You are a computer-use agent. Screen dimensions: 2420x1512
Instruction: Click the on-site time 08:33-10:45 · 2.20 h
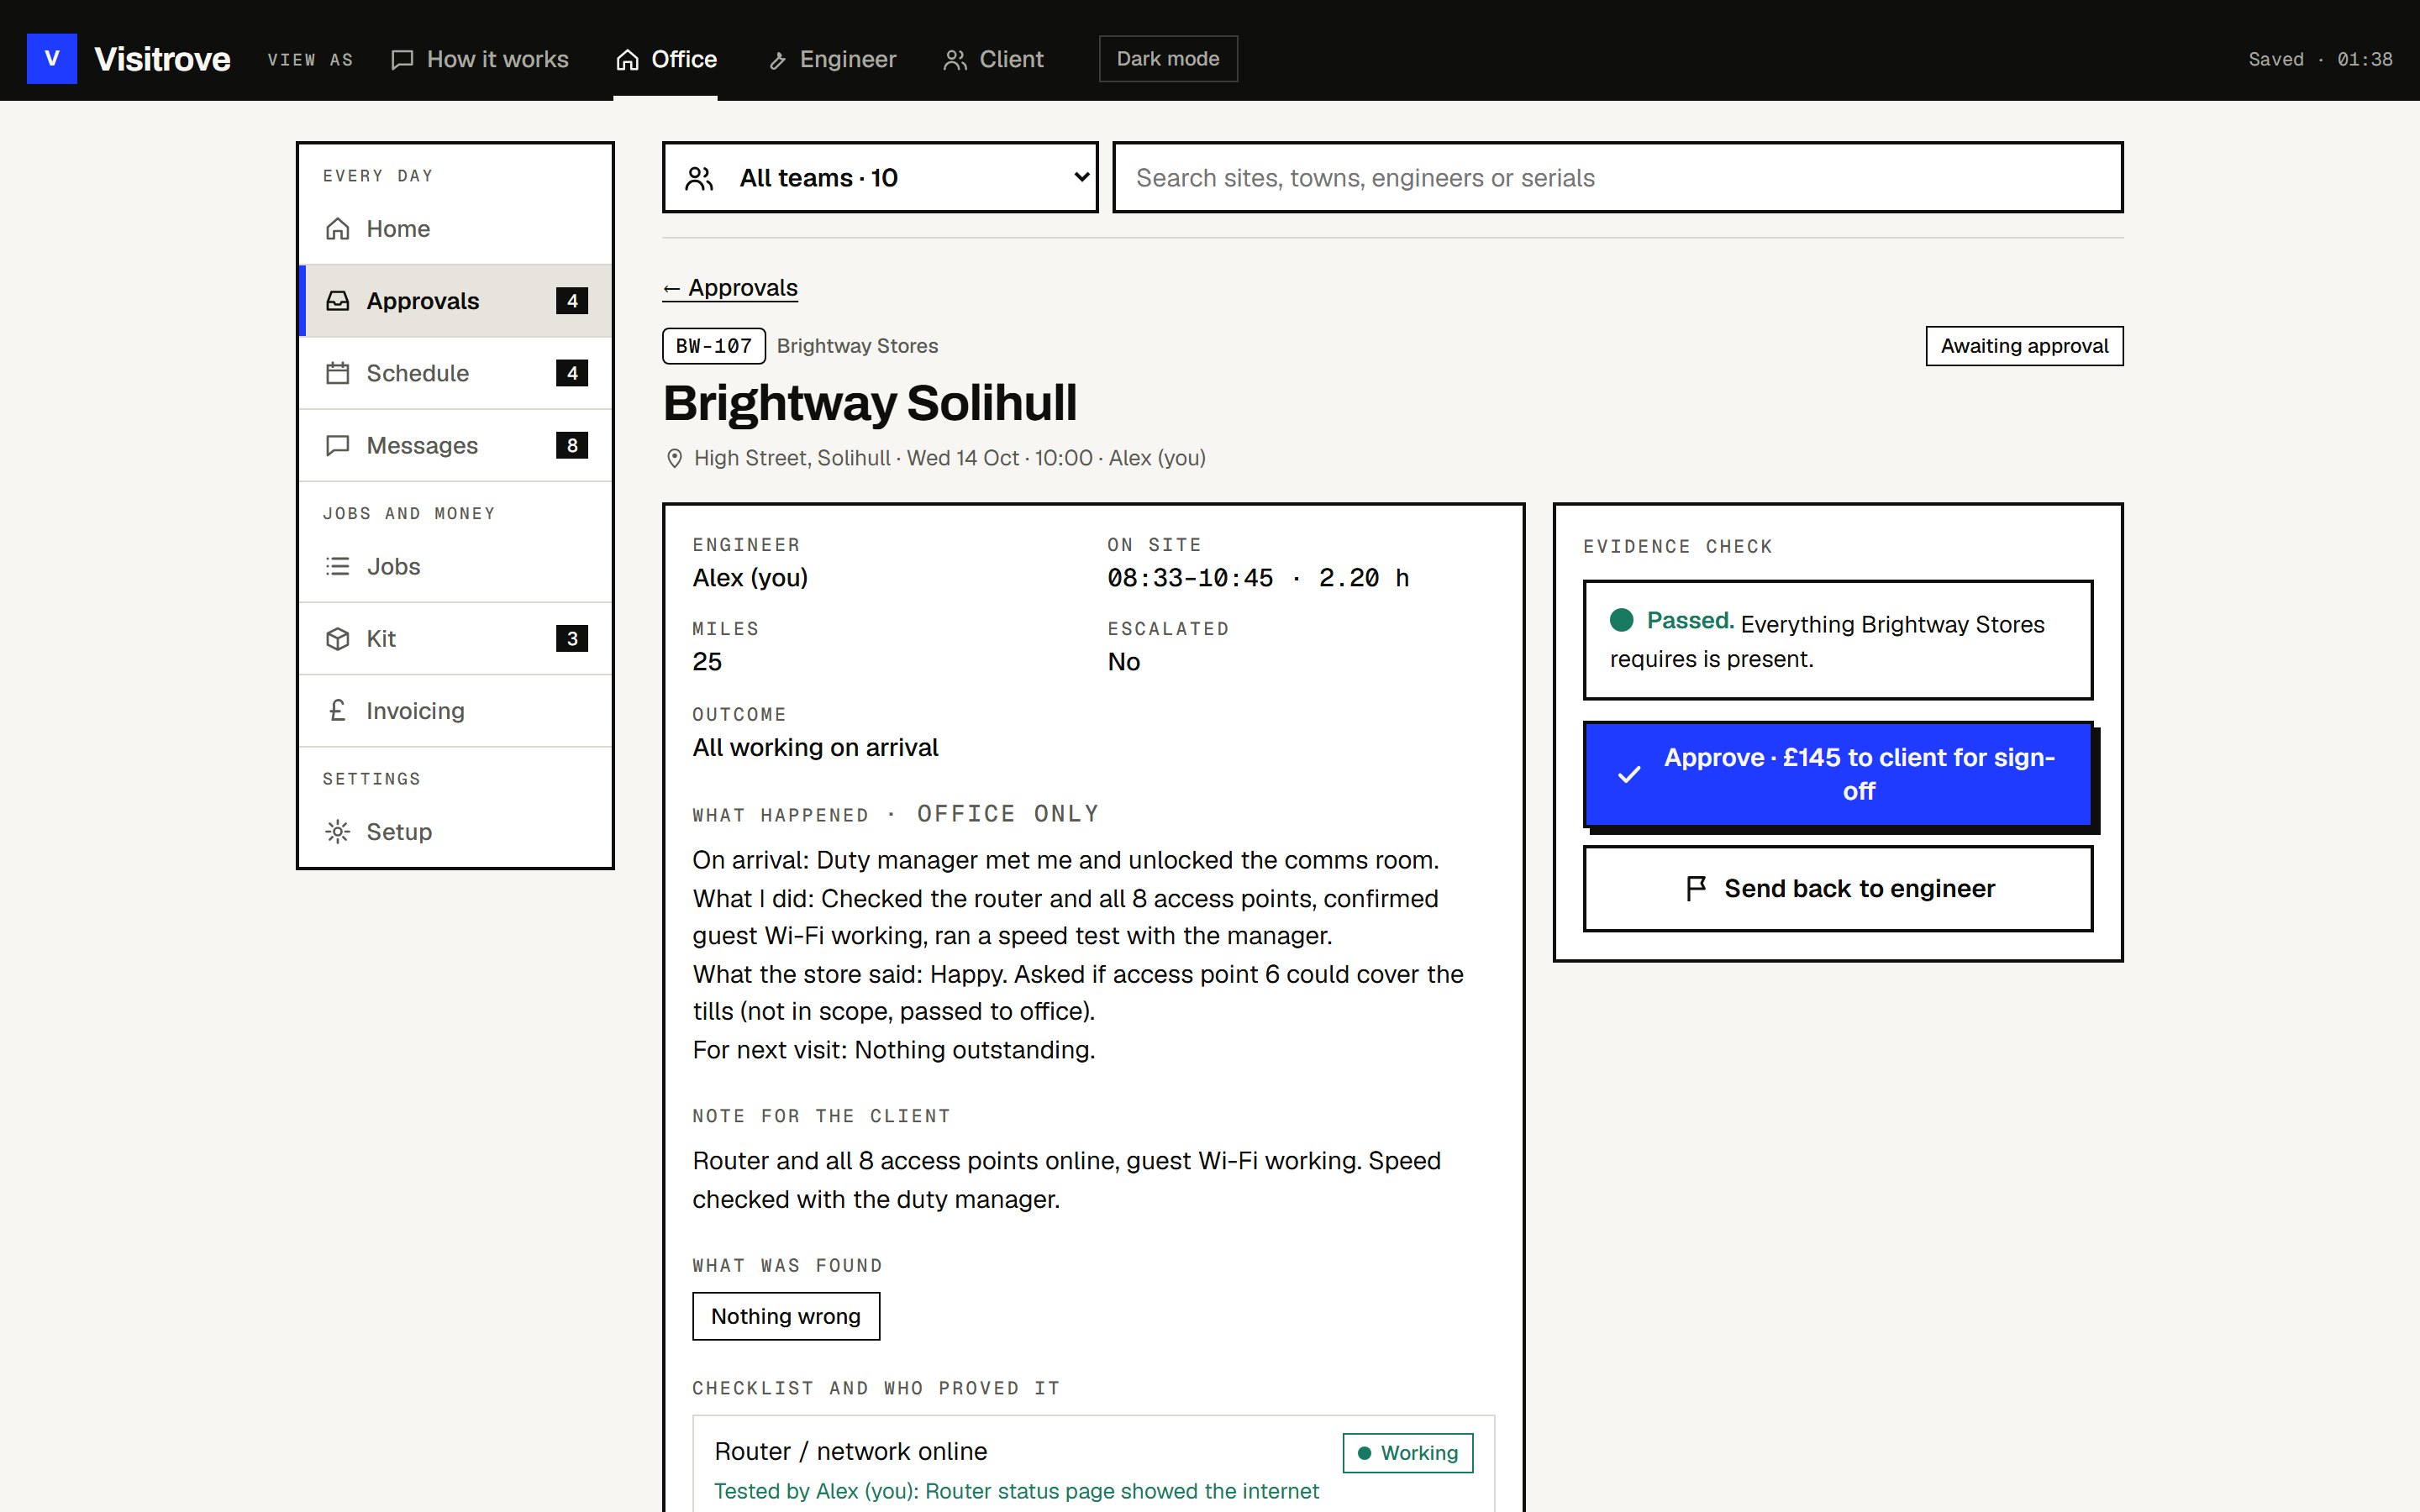tap(1258, 578)
